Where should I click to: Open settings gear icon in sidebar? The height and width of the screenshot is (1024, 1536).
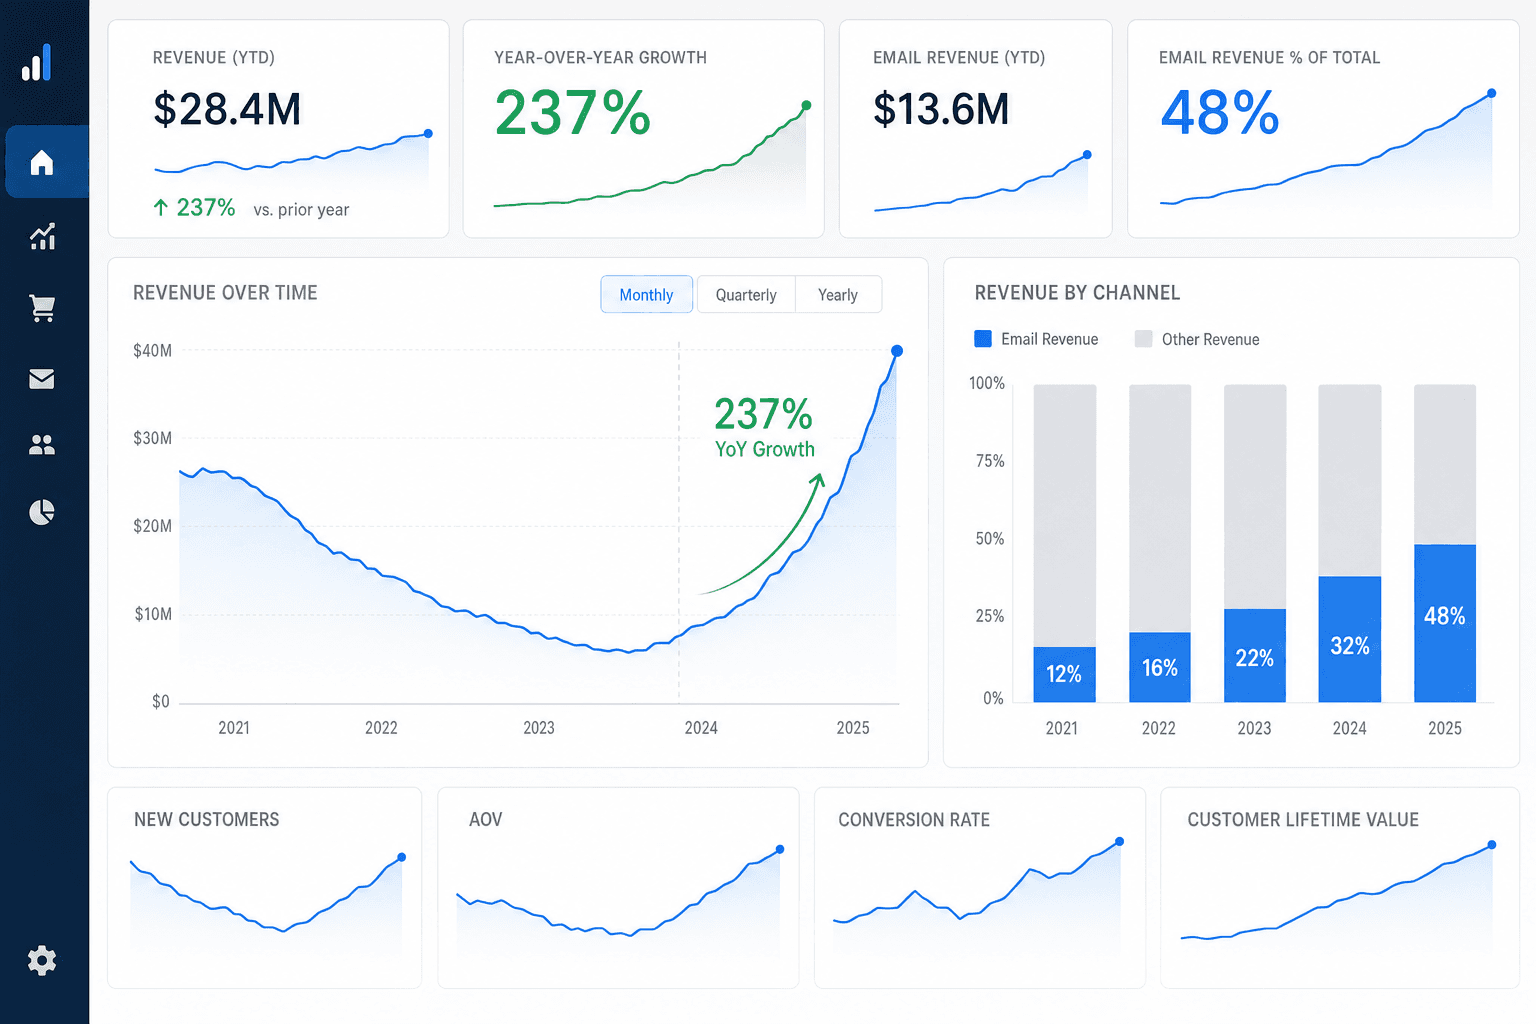tap(42, 961)
